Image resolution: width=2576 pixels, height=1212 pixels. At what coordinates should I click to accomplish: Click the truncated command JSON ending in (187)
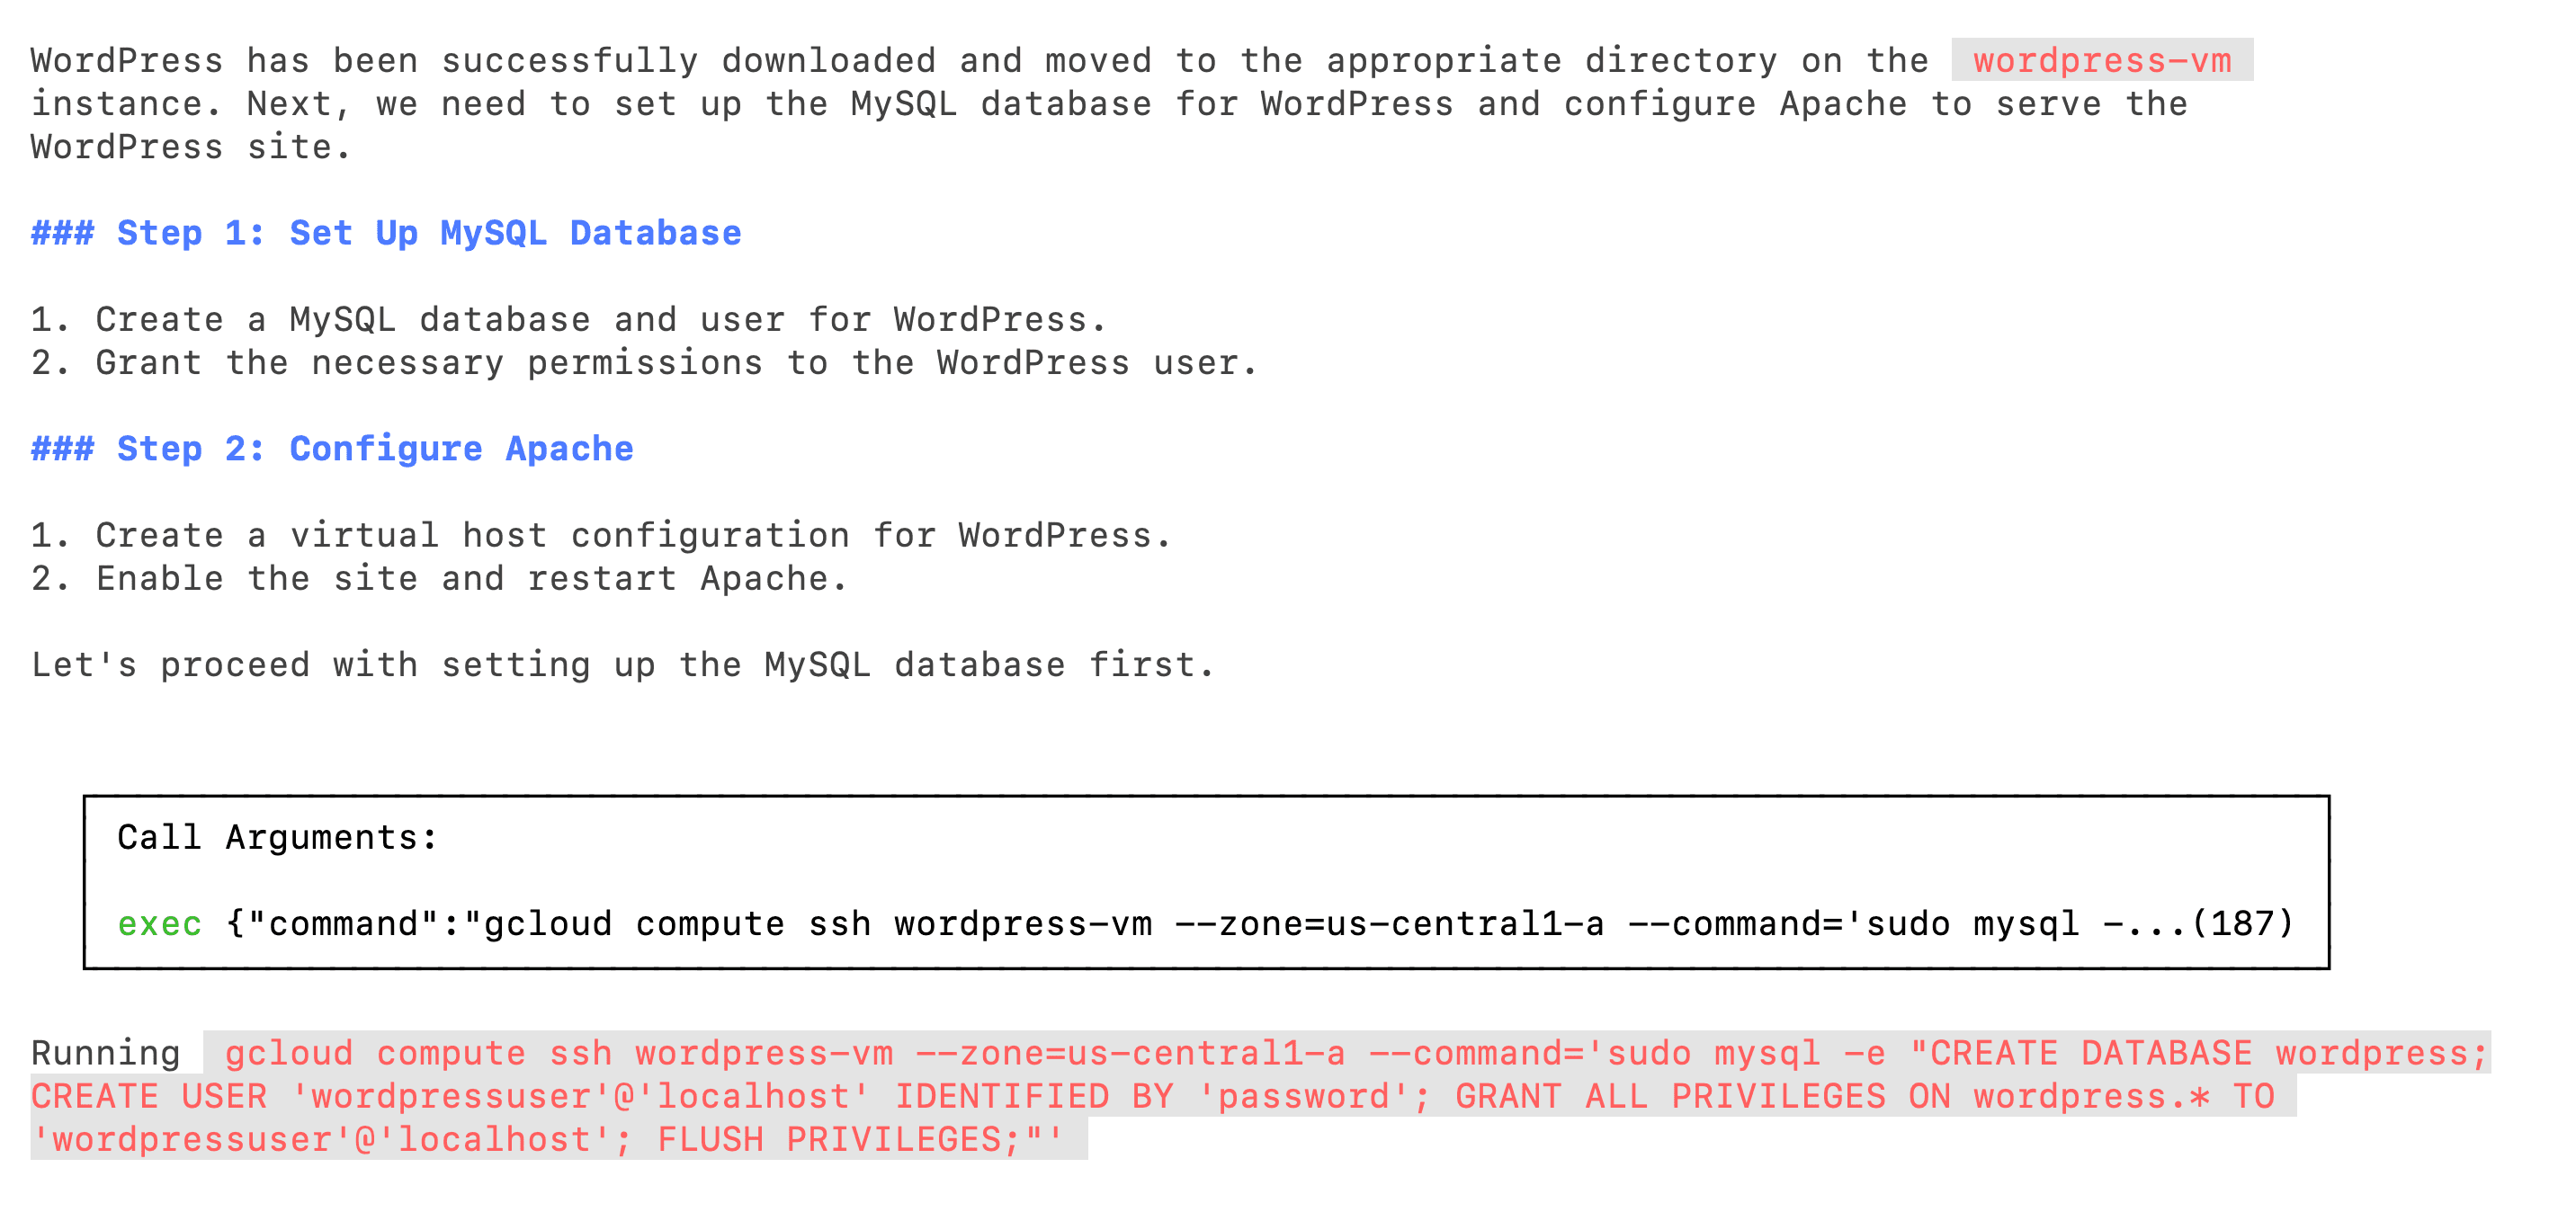[x=1259, y=924]
